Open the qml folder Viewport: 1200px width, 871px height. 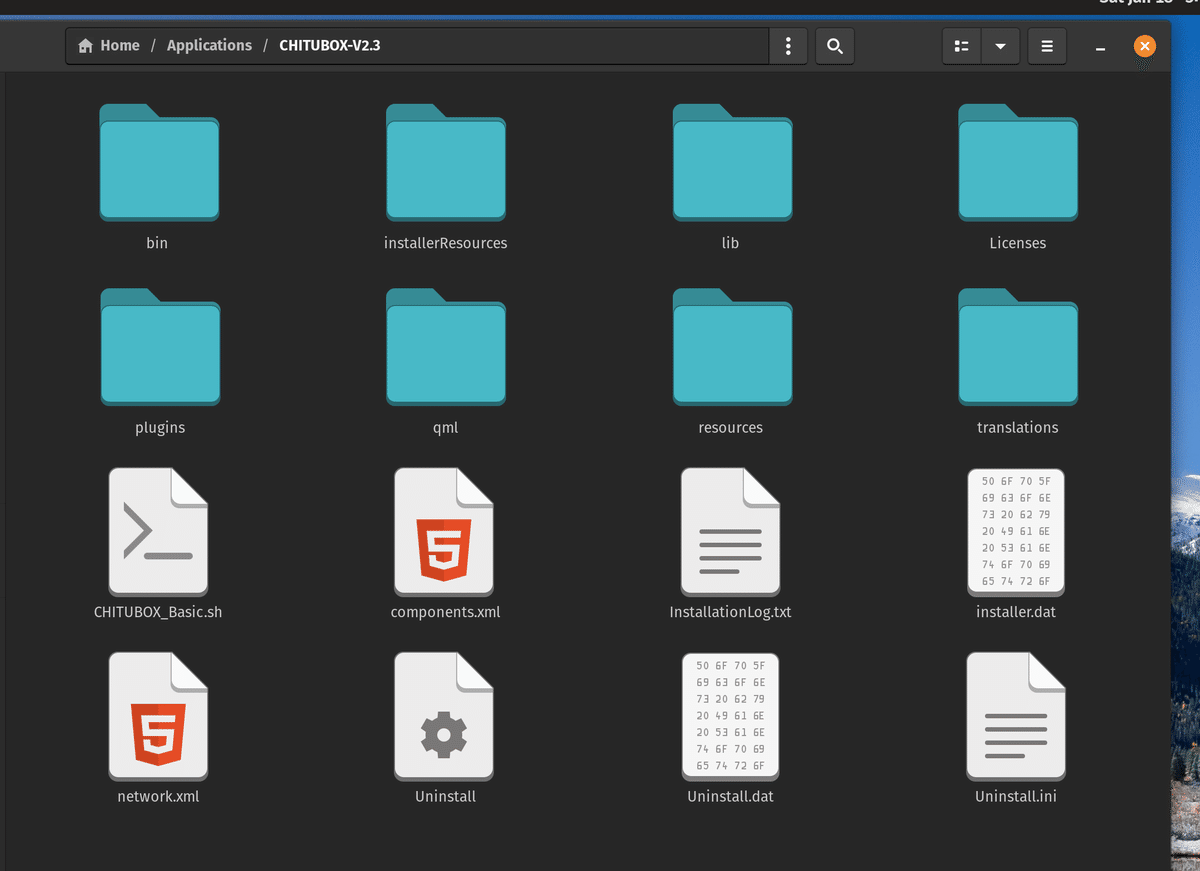(446, 346)
